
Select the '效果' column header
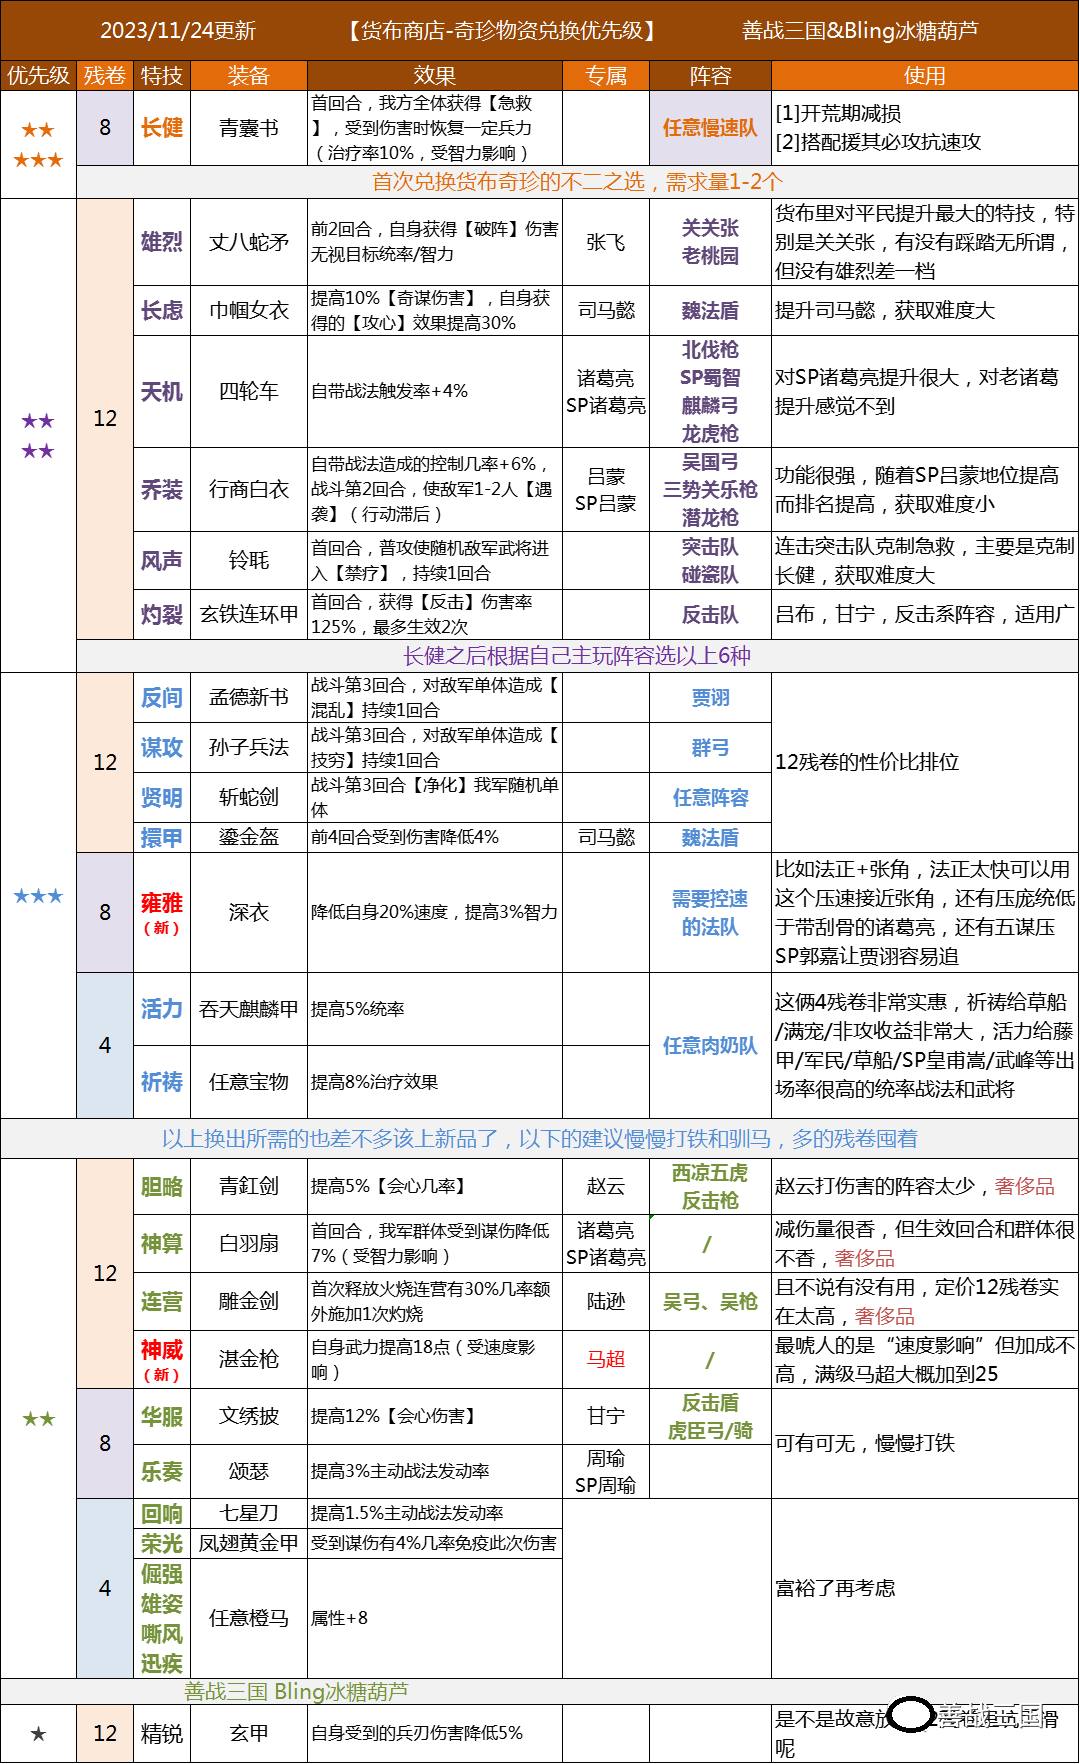[x=435, y=76]
